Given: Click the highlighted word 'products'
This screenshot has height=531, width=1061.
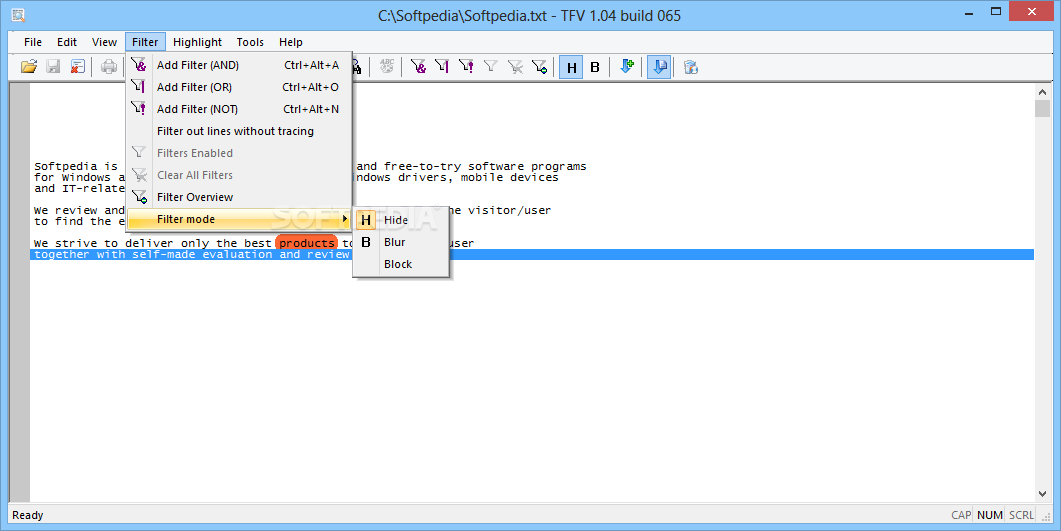Looking at the screenshot, I should click(x=307, y=243).
